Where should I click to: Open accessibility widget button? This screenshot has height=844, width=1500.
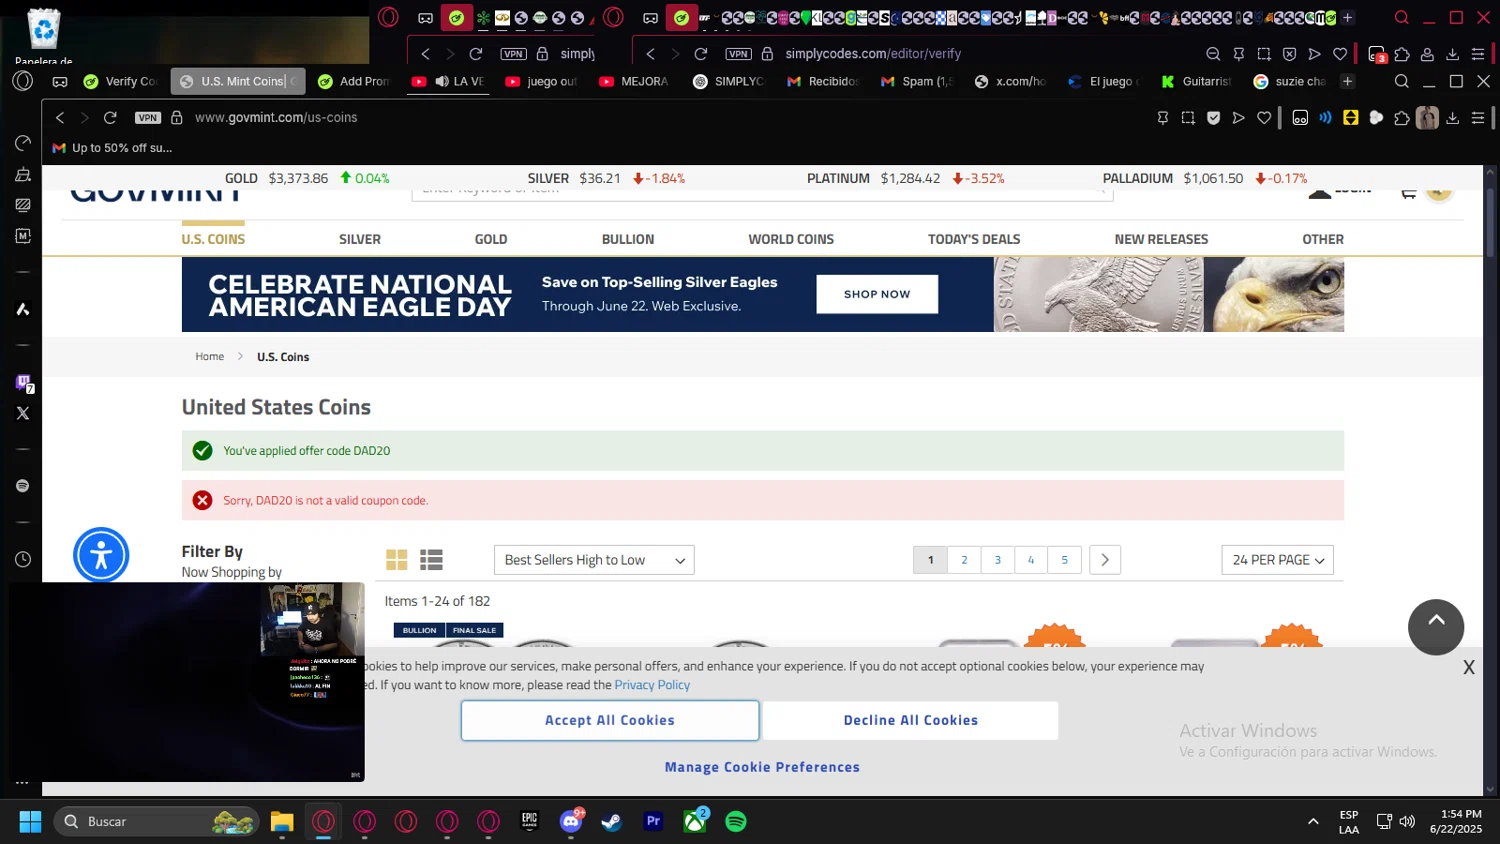(x=101, y=555)
